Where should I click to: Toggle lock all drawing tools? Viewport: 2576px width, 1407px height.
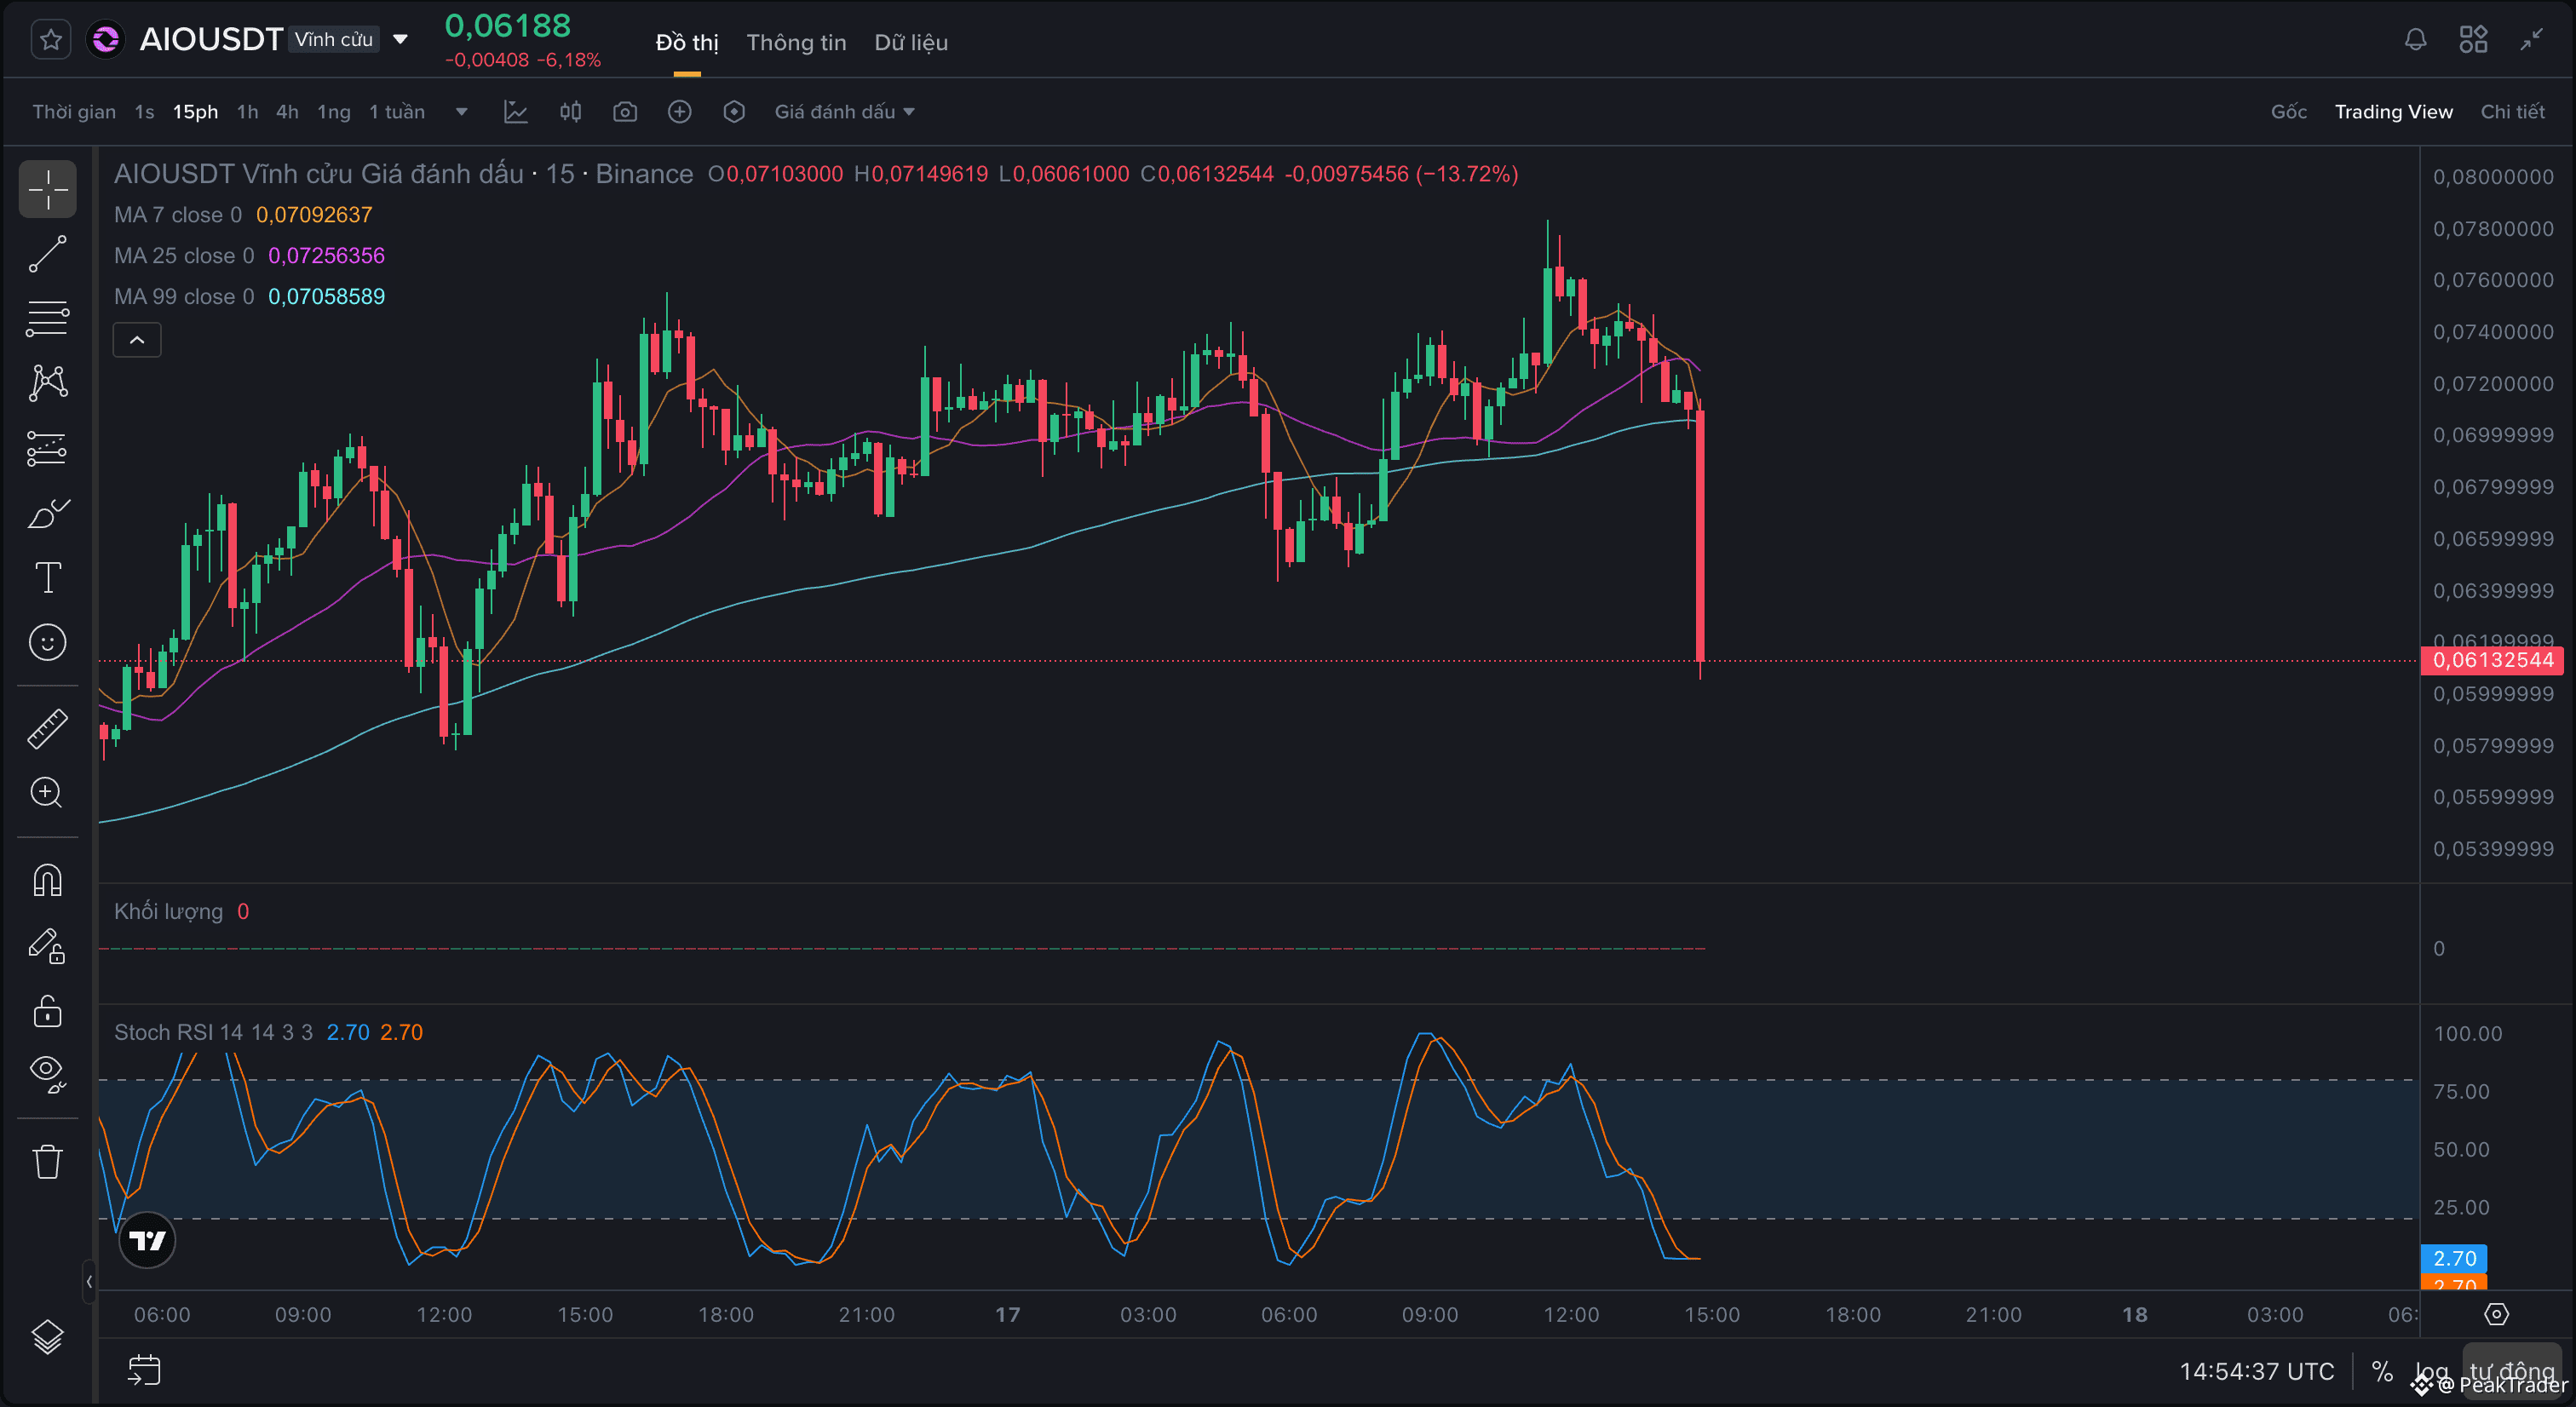[47, 1010]
